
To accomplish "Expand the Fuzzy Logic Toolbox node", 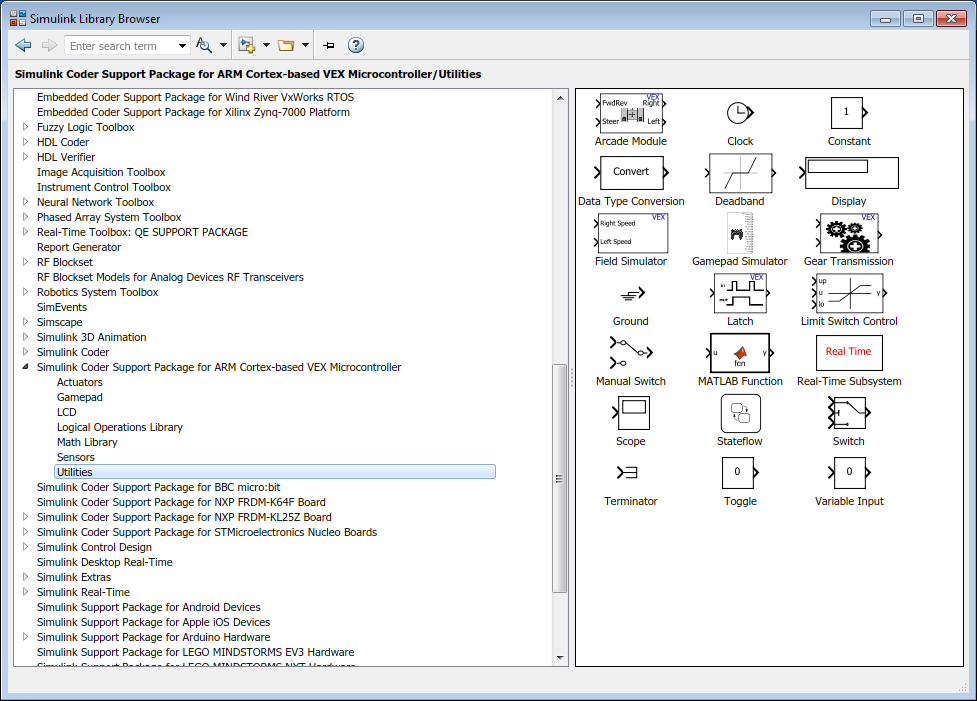I will click(x=26, y=127).
